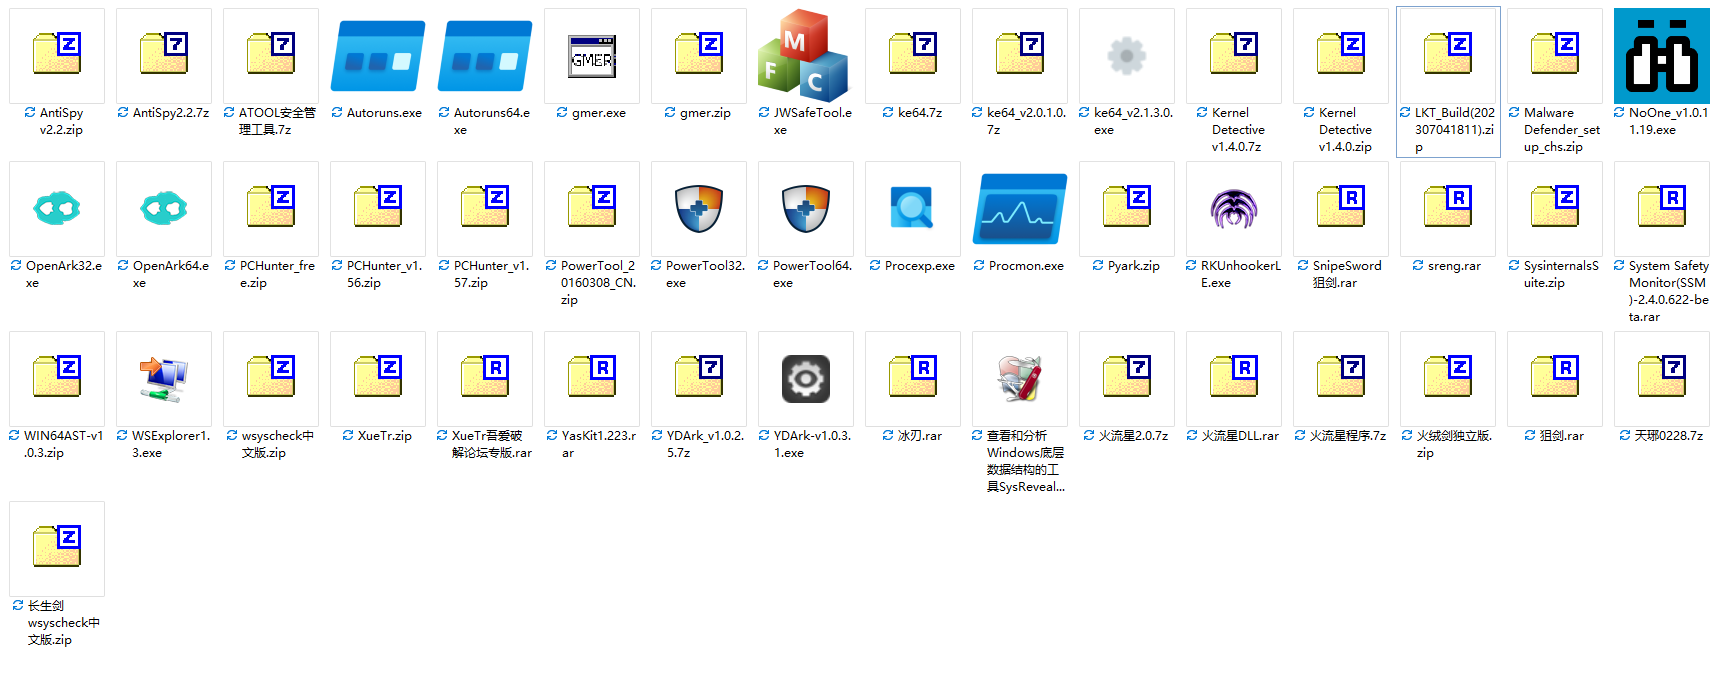Click the 长生剑 wsyscheck中文版.zip file name

pos(63,623)
